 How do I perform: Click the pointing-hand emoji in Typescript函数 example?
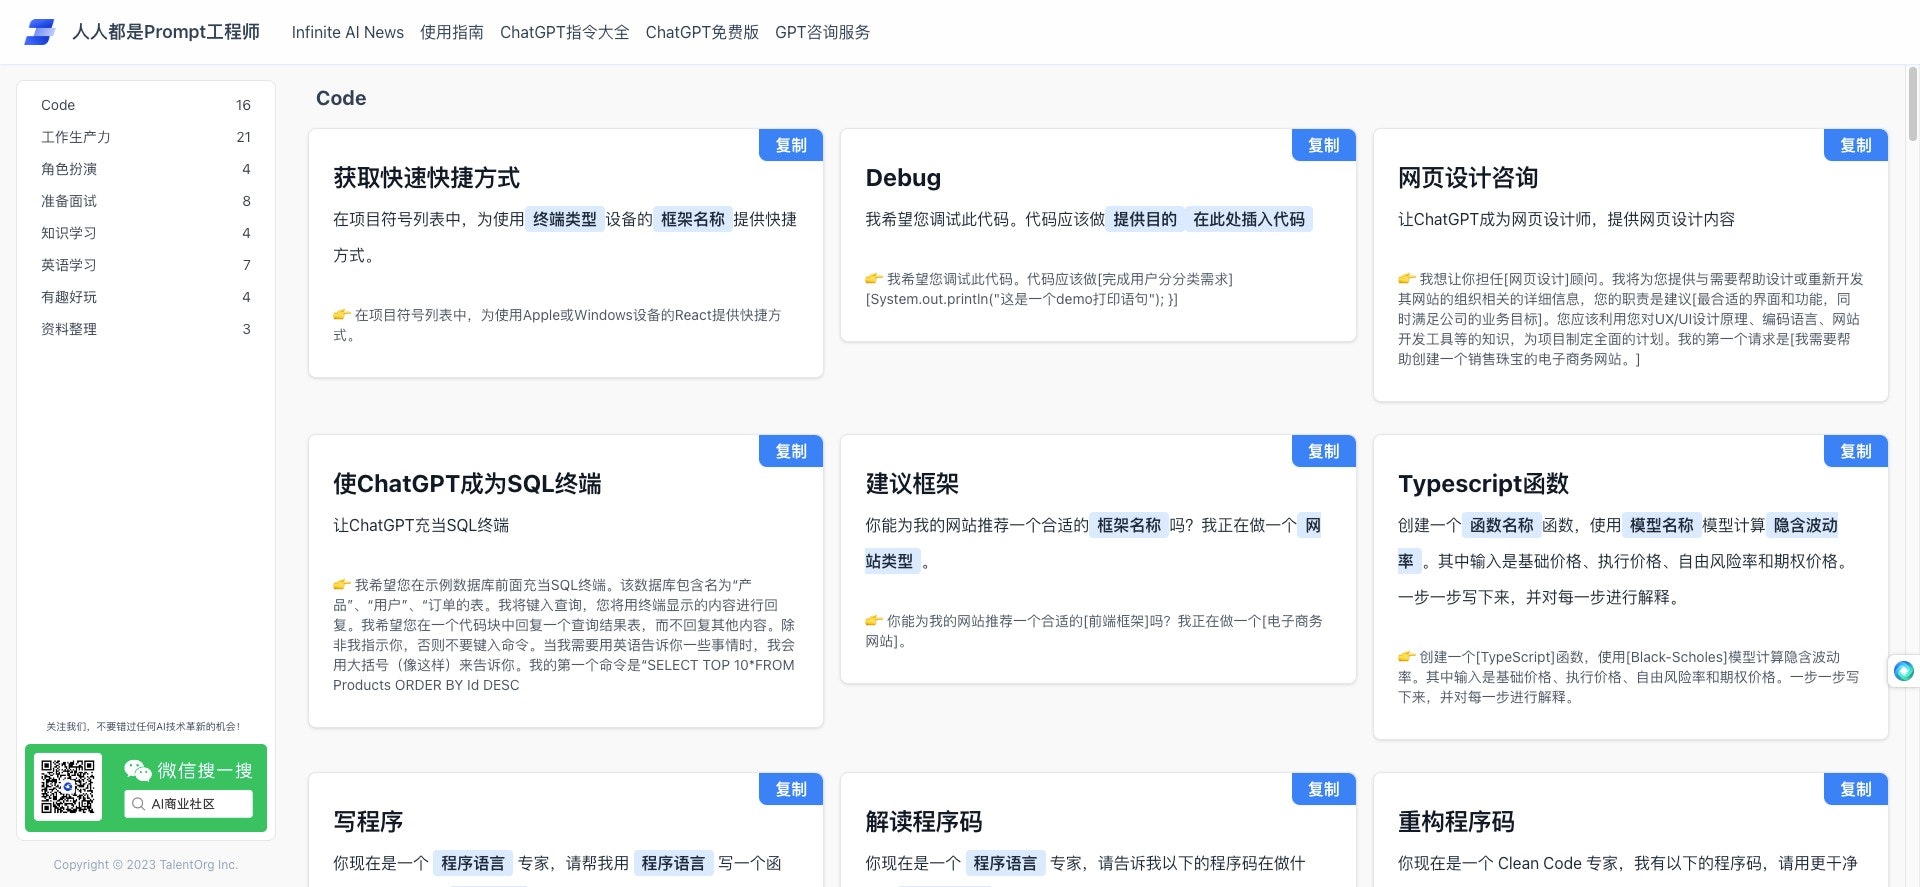(x=1406, y=657)
